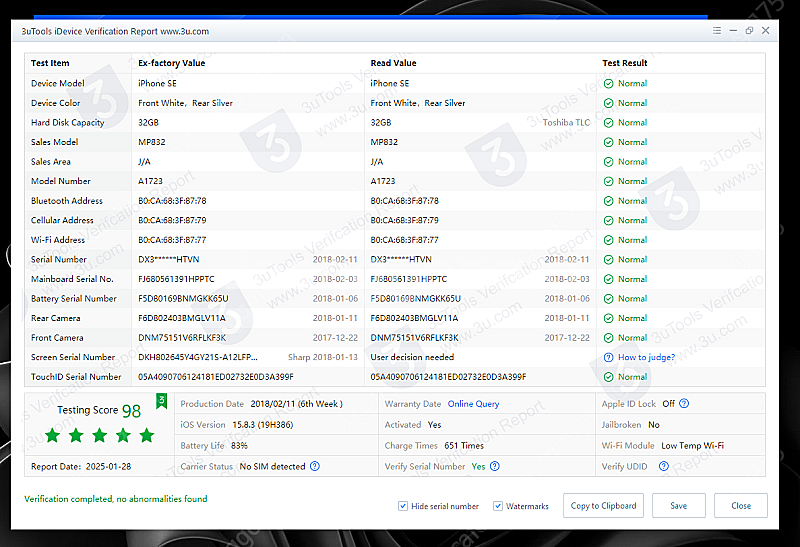Click the Sales Model Normal check icon
800x547 pixels.
tap(608, 142)
